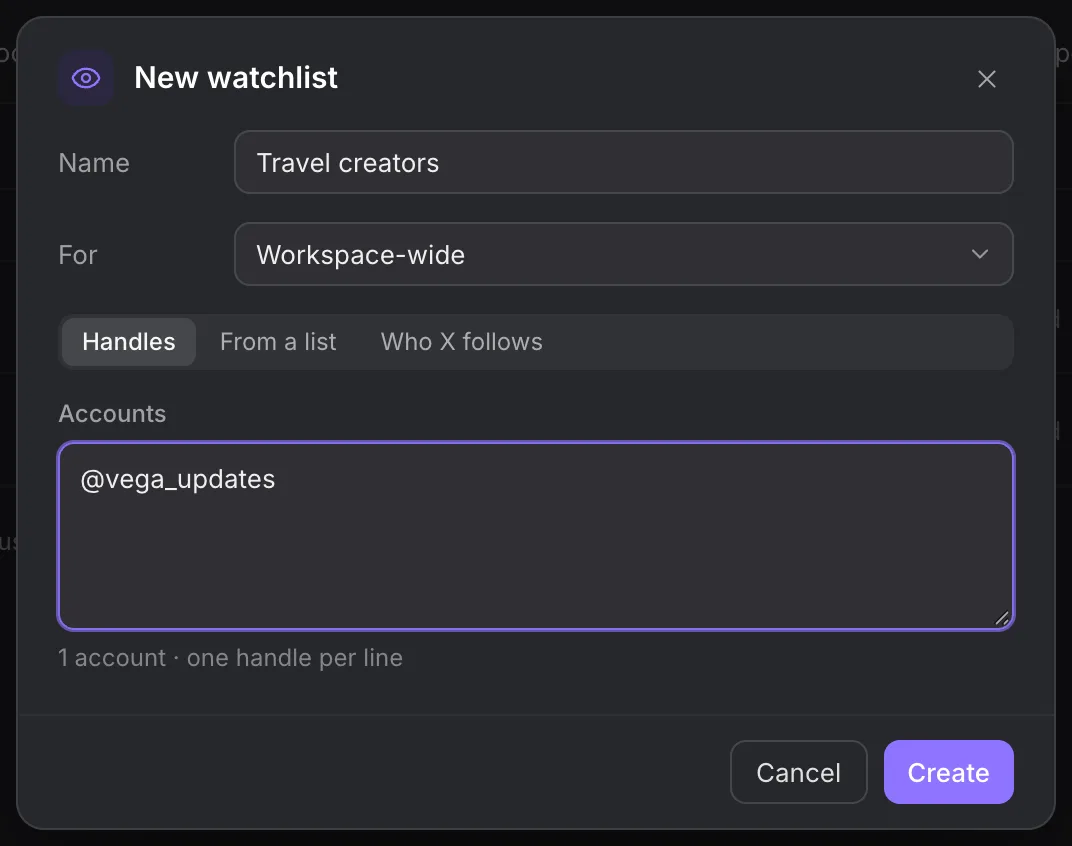Close the New watchlist dialog
Viewport: 1072px width, 846px height.
(987, 79)
